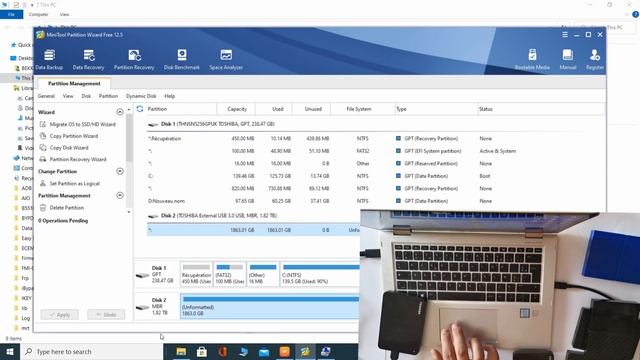Select Other 16 MB block in disk map
The image size is (640, 360).
click(263, 274)
